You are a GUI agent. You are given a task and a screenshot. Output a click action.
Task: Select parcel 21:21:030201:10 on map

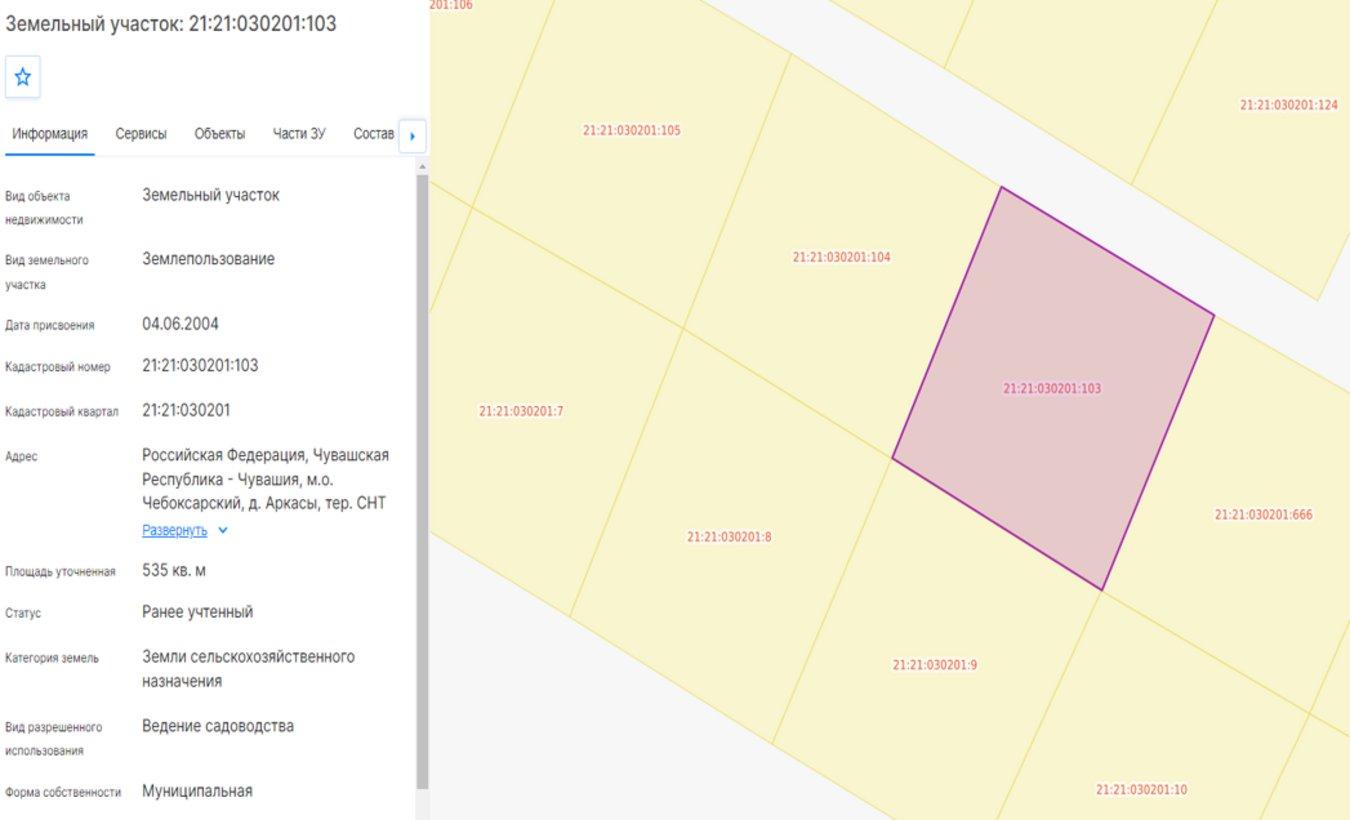[1141, 790]
